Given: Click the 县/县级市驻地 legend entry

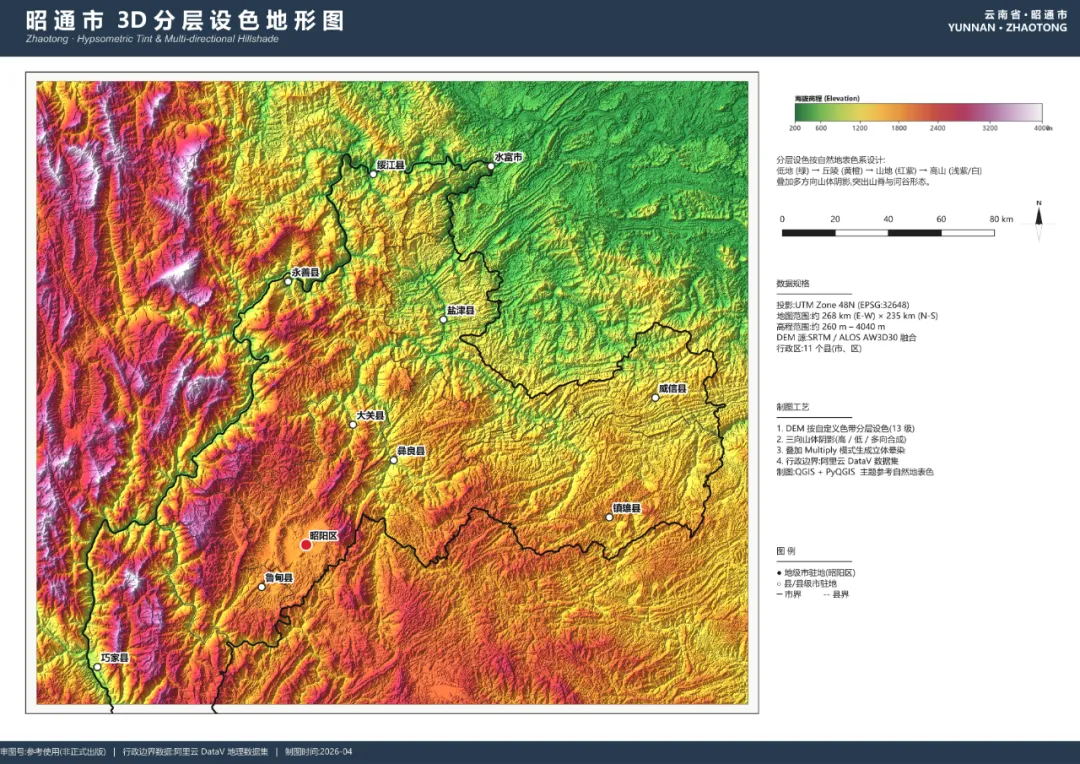Looking at the screenshot, I should [x=807, y=584].
